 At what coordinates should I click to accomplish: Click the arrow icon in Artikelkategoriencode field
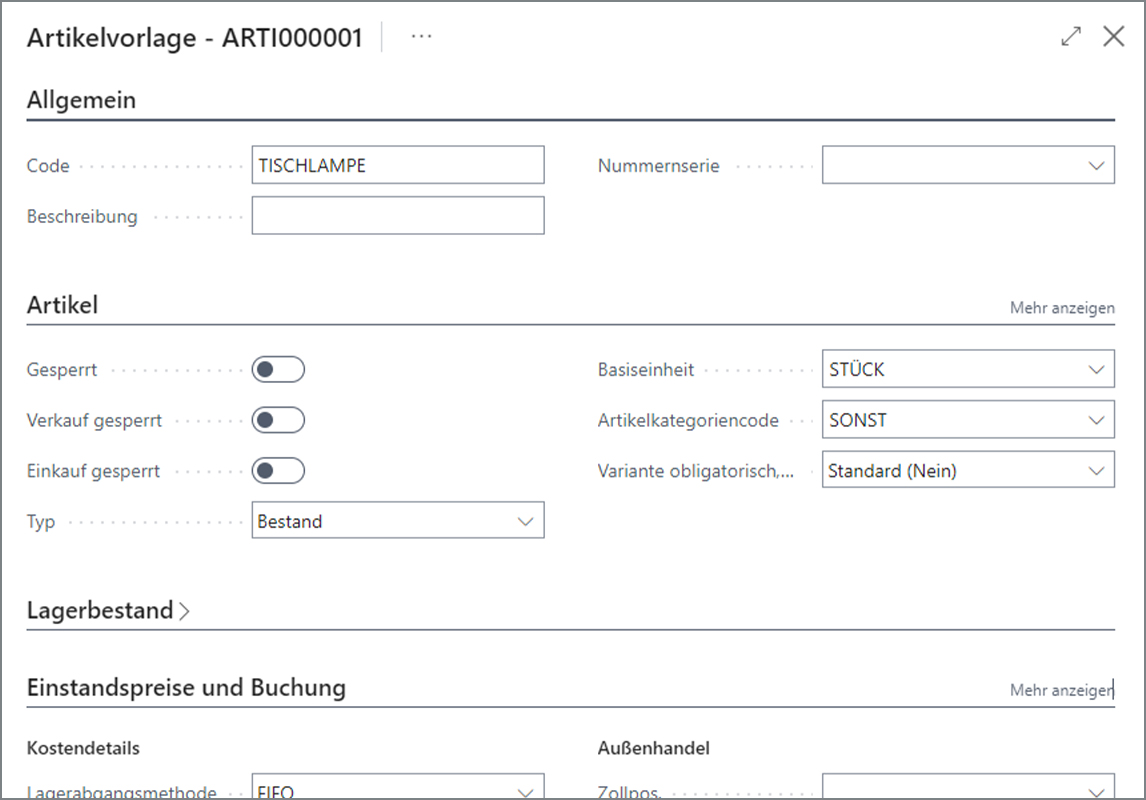coord(1096,420)
